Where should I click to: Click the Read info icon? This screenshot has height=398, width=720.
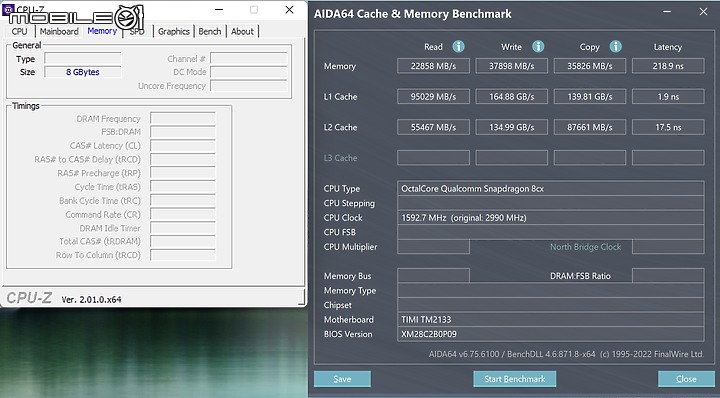pyautogui.click(x=458, y=46)
